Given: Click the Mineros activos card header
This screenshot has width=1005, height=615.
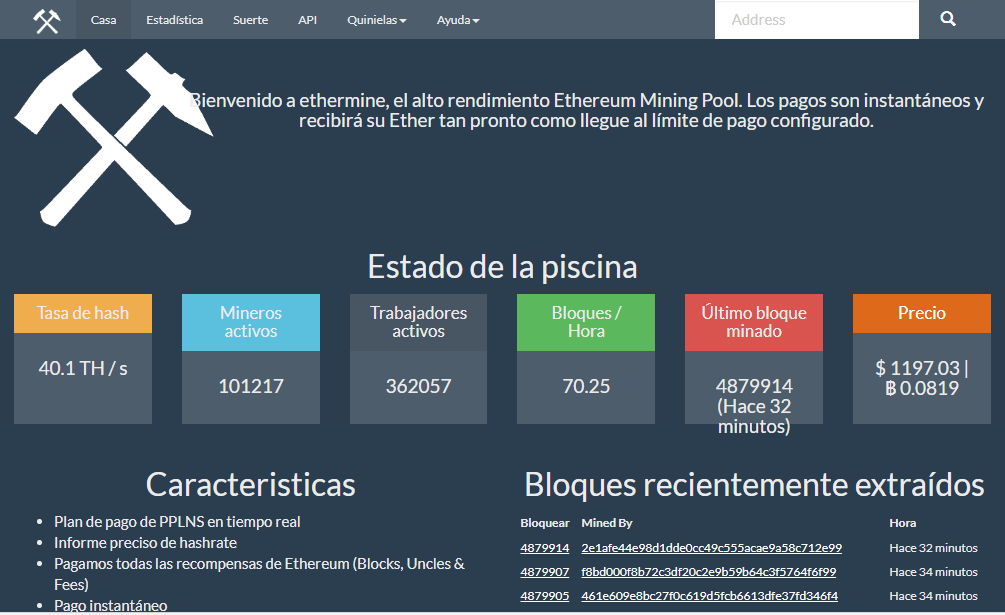Looking at the screenshot, I should [251, 322].
